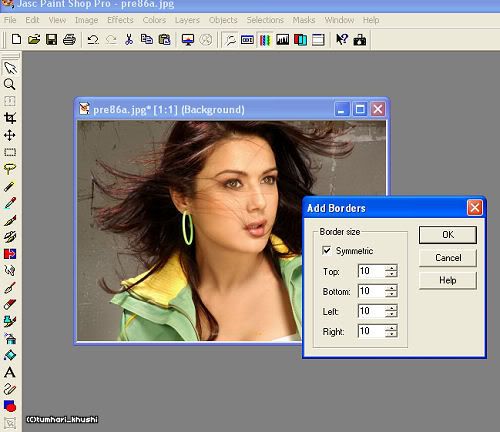Click the Save floppy disk icon
The height and width of the screenshot is (432, 500).
click(51, 40)
